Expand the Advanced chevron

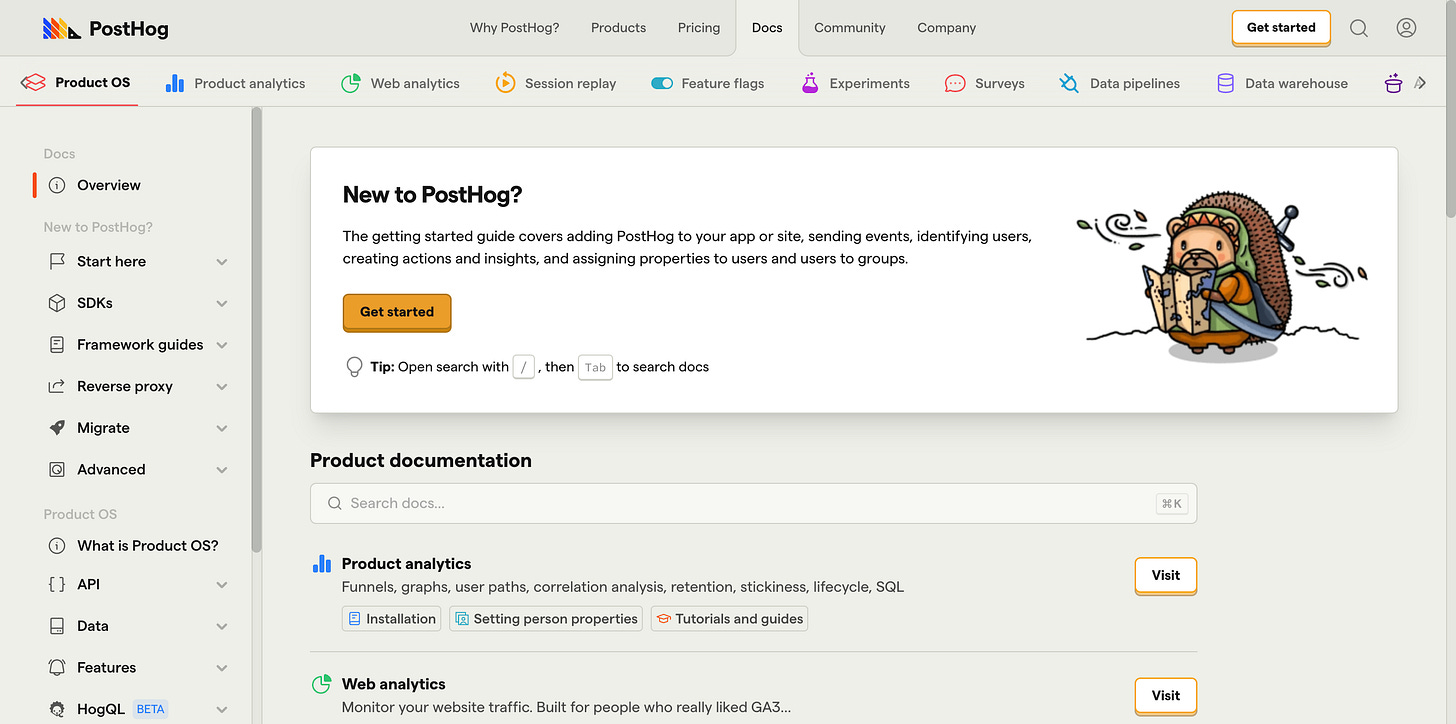coord(222,470)
